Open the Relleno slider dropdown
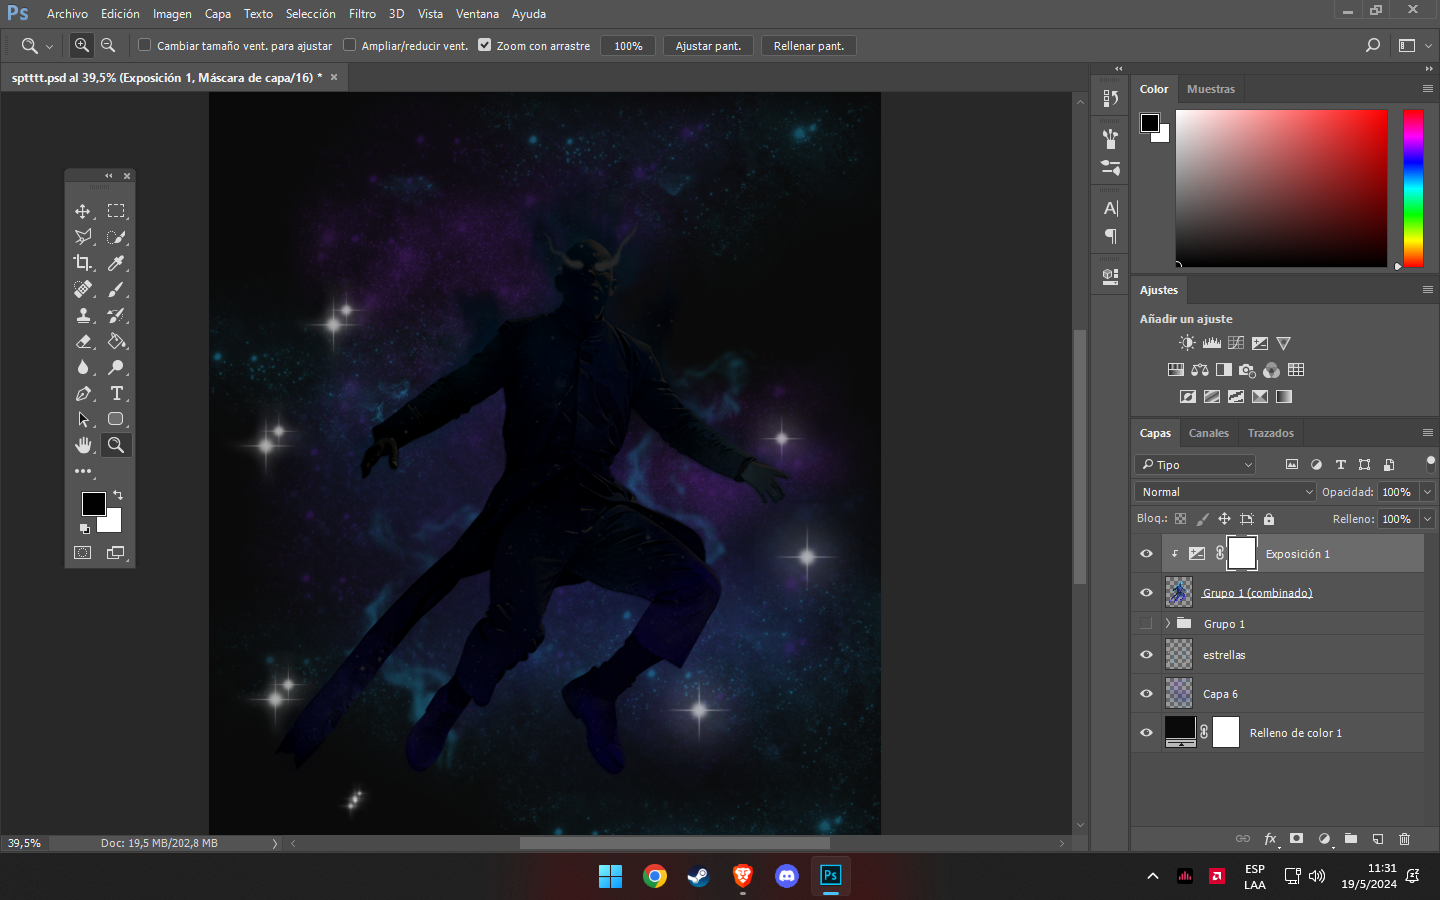Viewport: 1440px width, 900px height. click(x=1428, y=519)
